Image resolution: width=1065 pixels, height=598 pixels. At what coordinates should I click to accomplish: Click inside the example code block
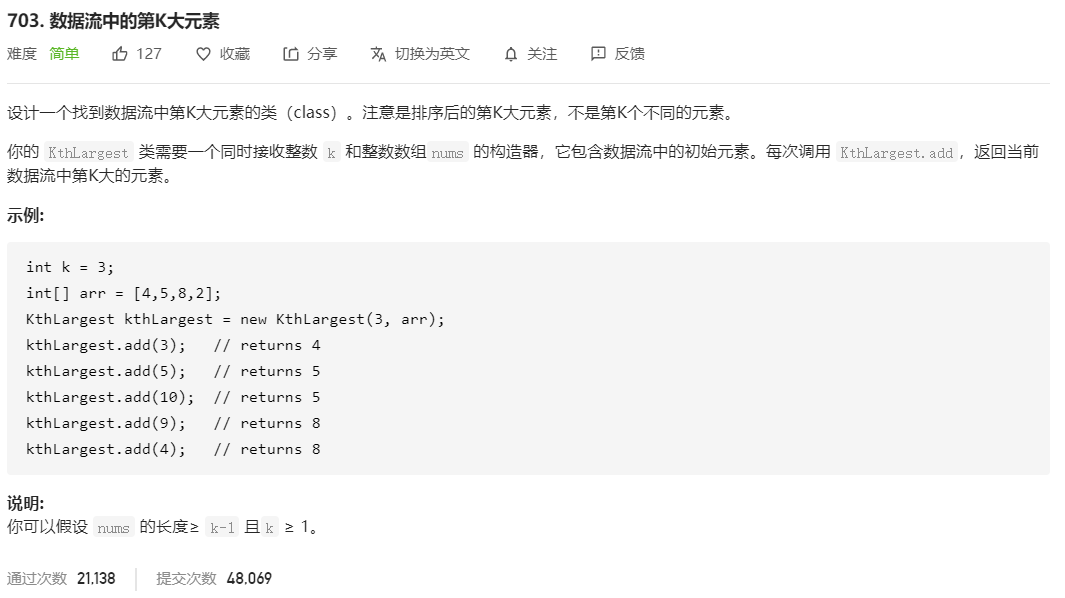tap(528, 358)
